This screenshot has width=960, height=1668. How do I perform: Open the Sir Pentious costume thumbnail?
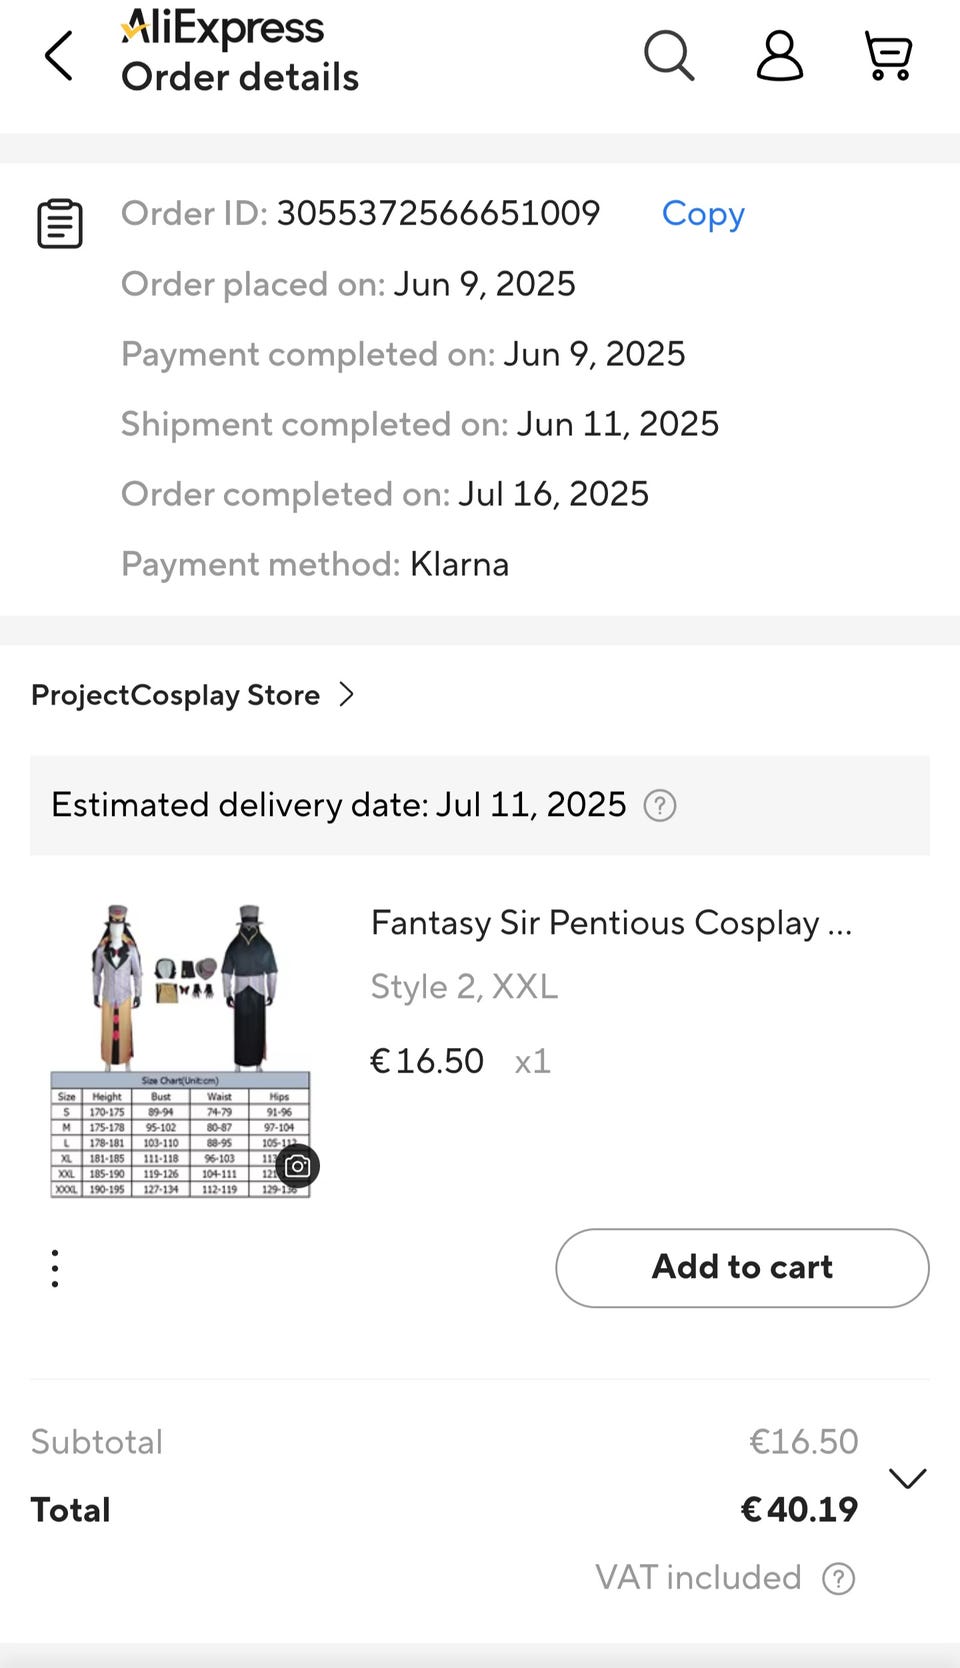coord(180,1050)
